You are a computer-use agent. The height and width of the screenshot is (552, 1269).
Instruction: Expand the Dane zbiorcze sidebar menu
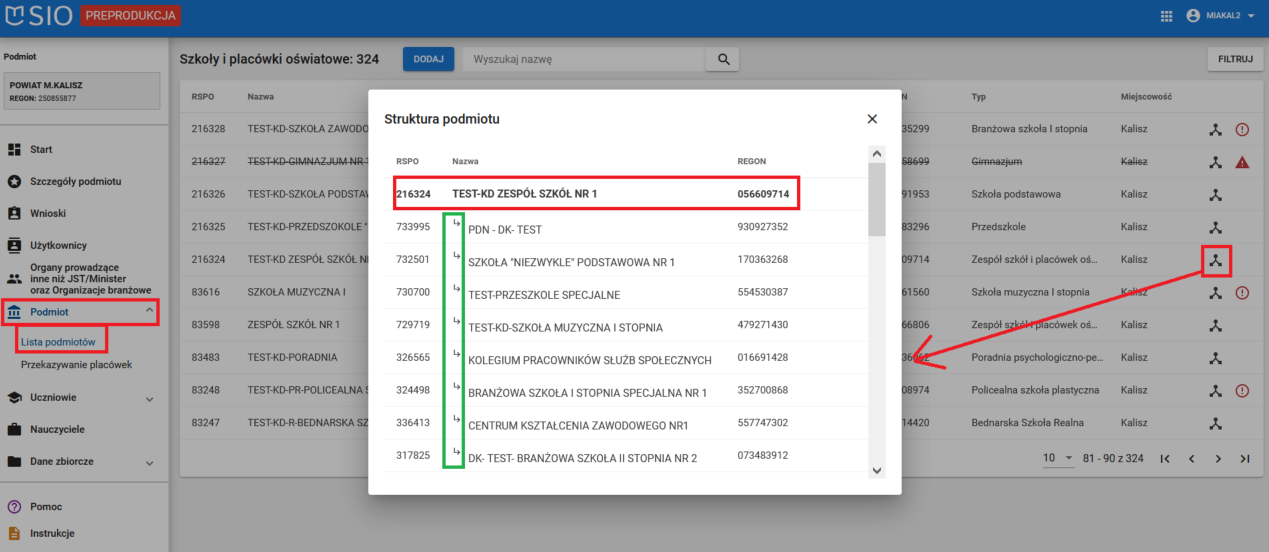pyautogui.click(x=150, y=463)
